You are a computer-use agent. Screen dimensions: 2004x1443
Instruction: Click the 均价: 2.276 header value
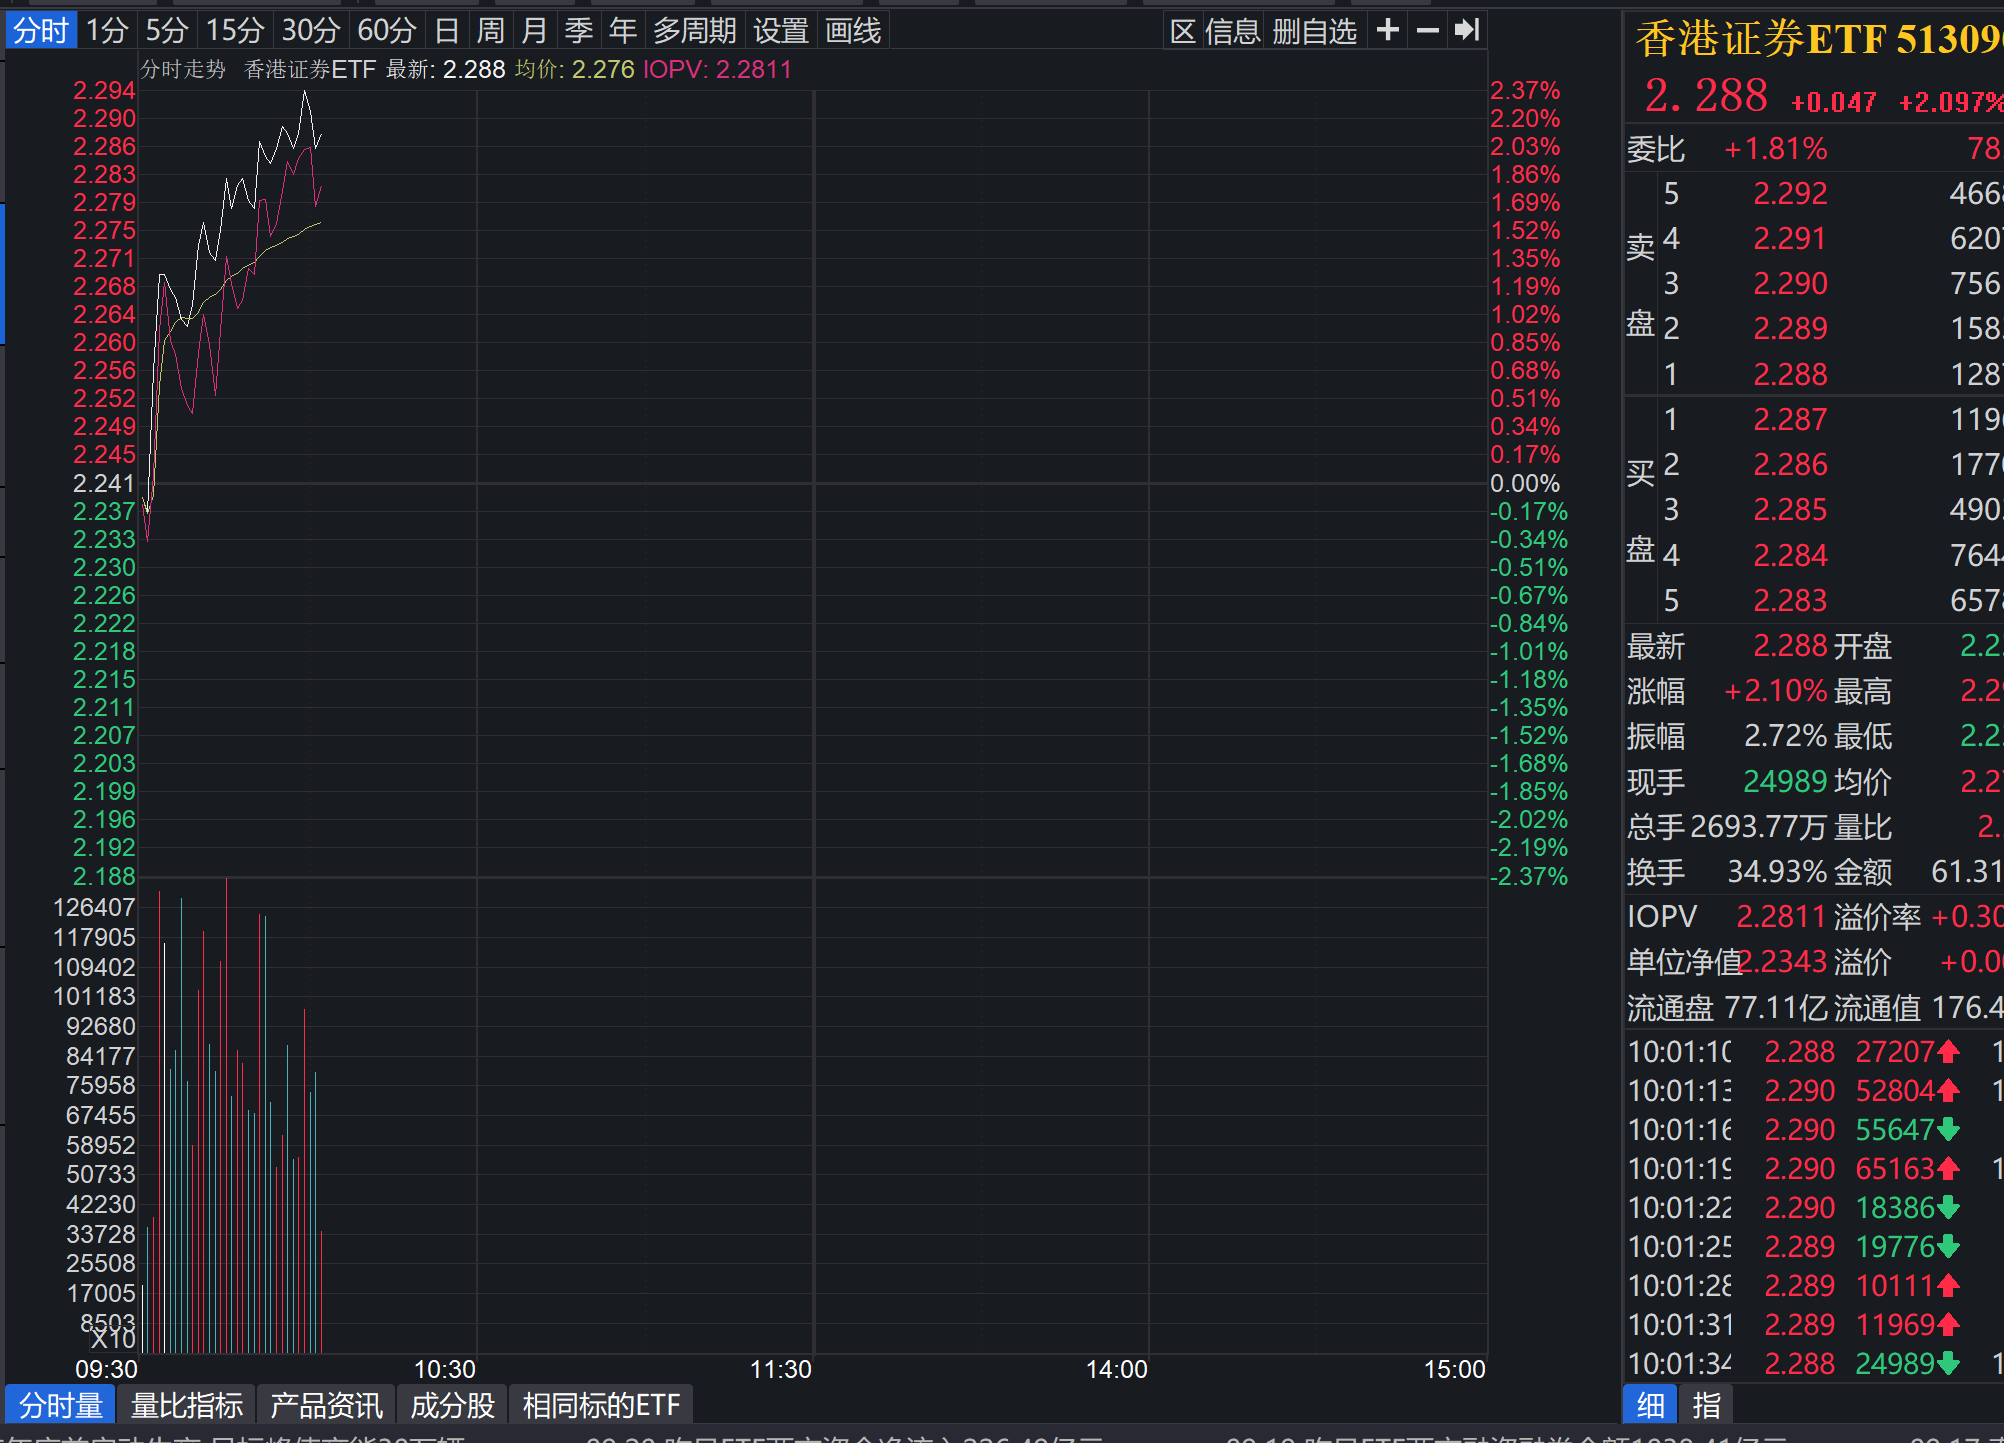point(575,69)
